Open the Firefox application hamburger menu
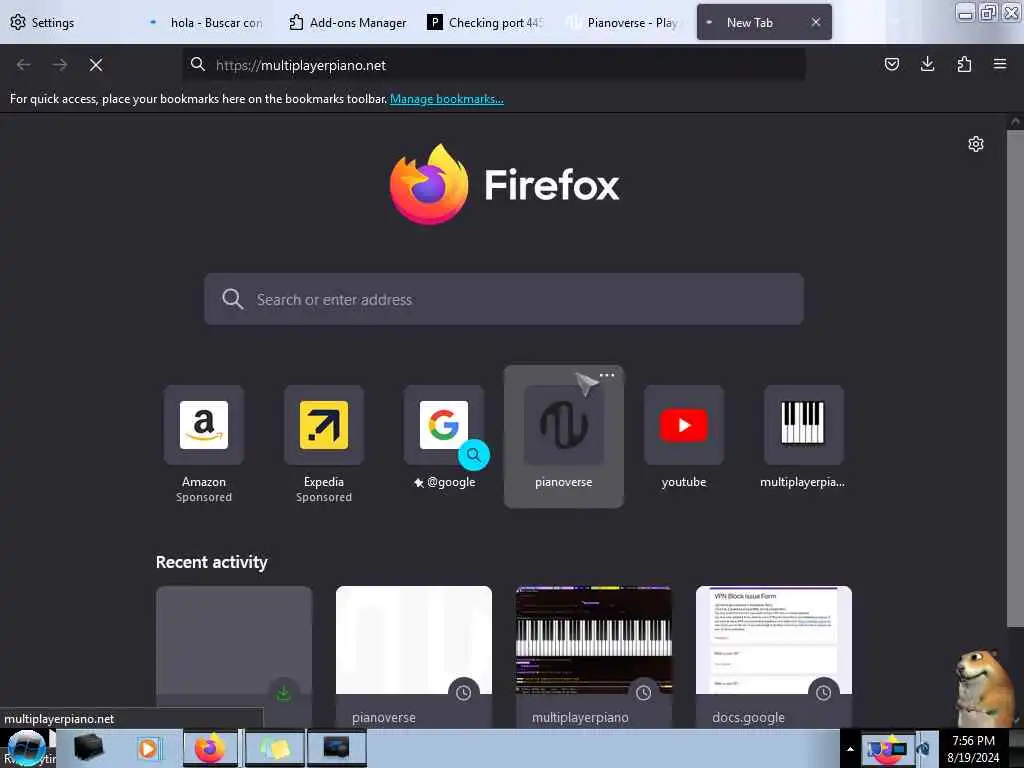This screenshot has height=768, width=1024. click(1000, 64)
